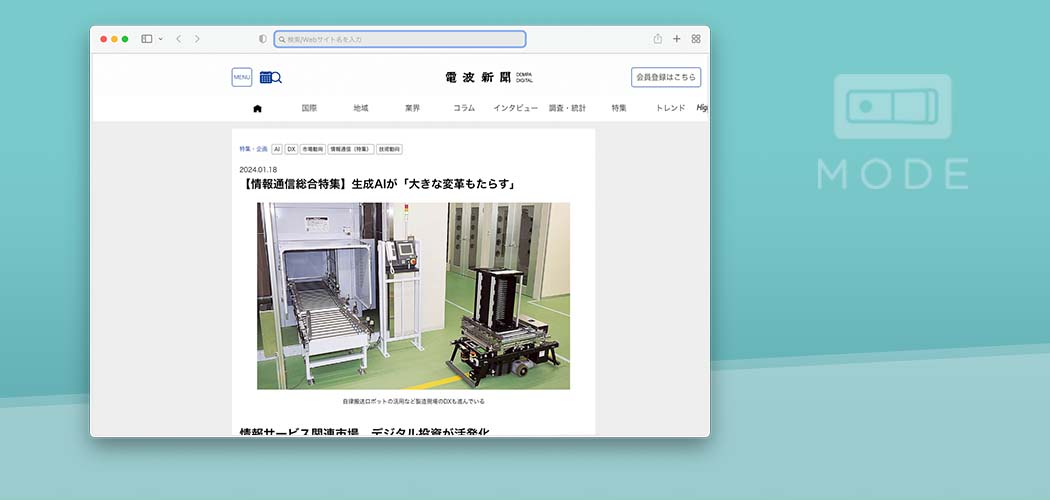Open the インタビュー navigation section

515,108
